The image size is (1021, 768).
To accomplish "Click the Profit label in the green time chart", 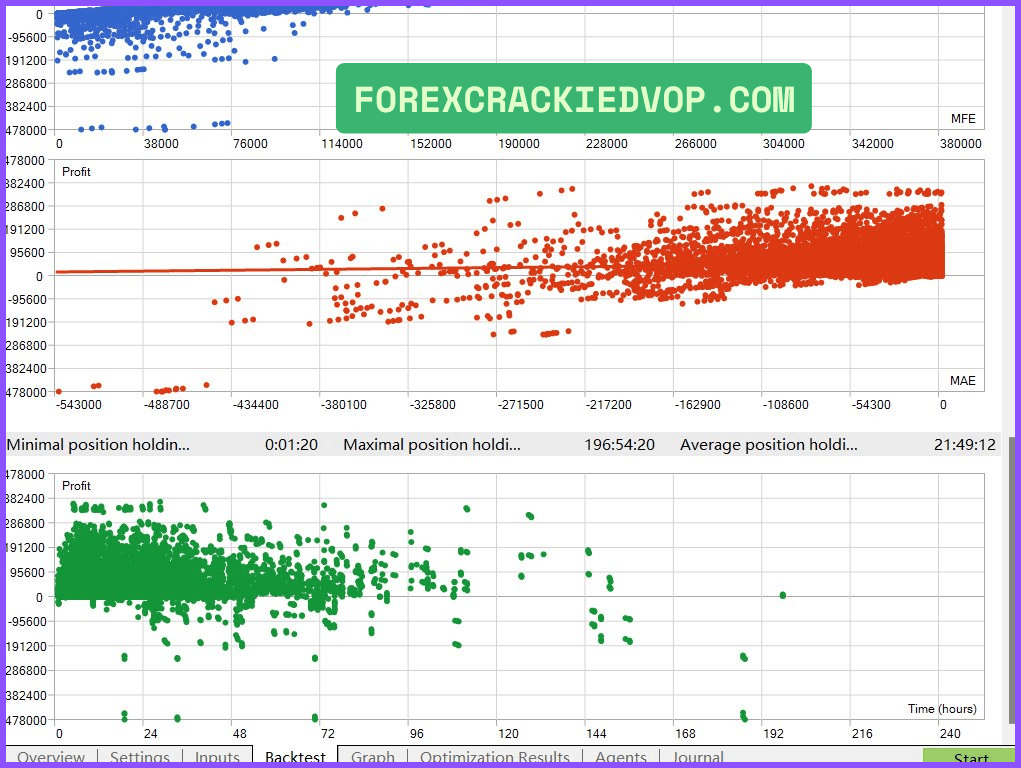I will tap(76, 486).
